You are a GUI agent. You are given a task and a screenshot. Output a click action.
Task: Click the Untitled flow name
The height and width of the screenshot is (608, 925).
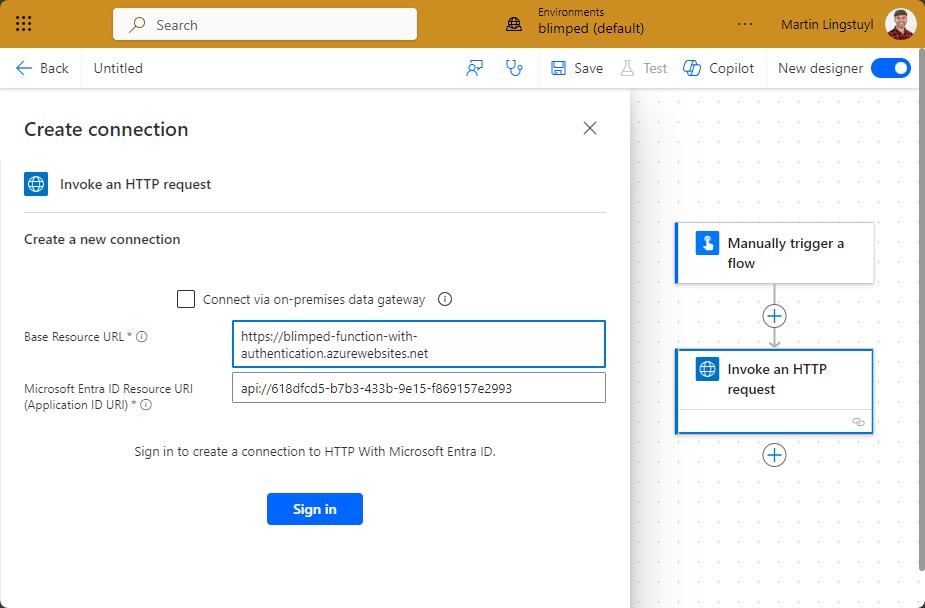[118, 68]
